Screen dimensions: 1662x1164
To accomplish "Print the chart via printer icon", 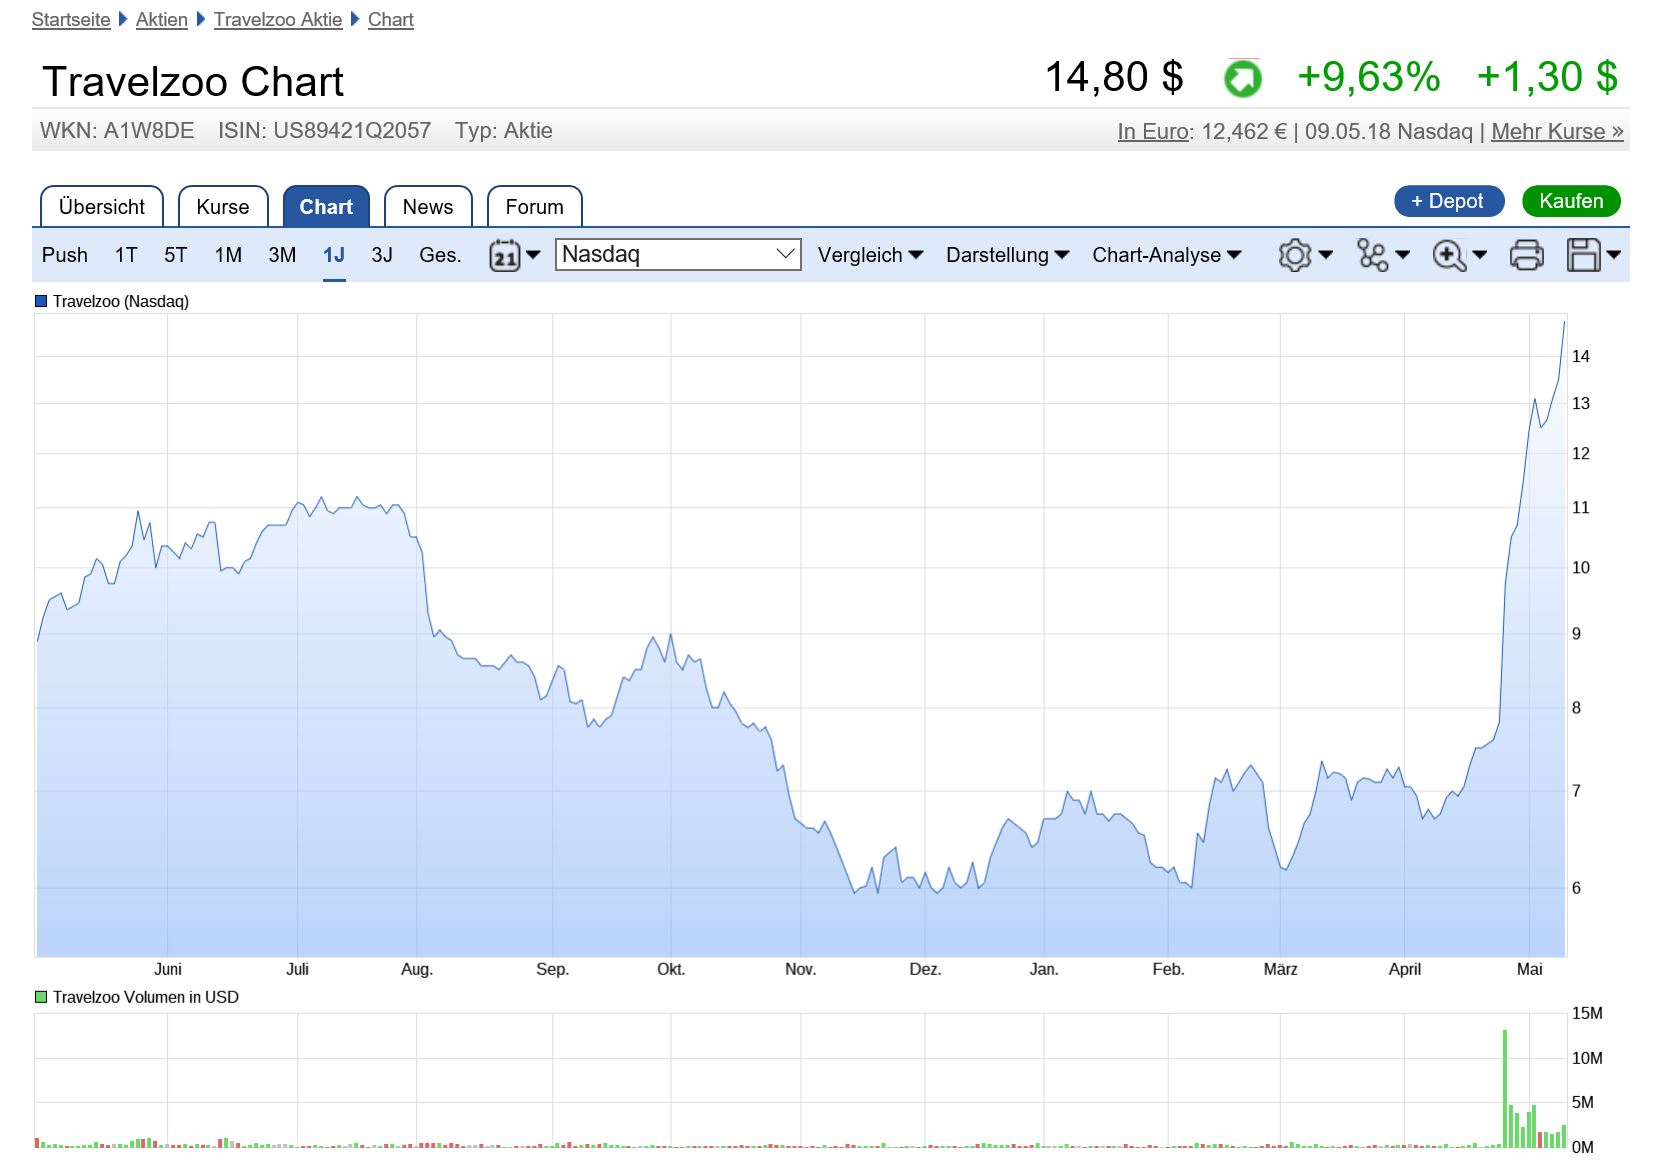I will pos(1526,255).
